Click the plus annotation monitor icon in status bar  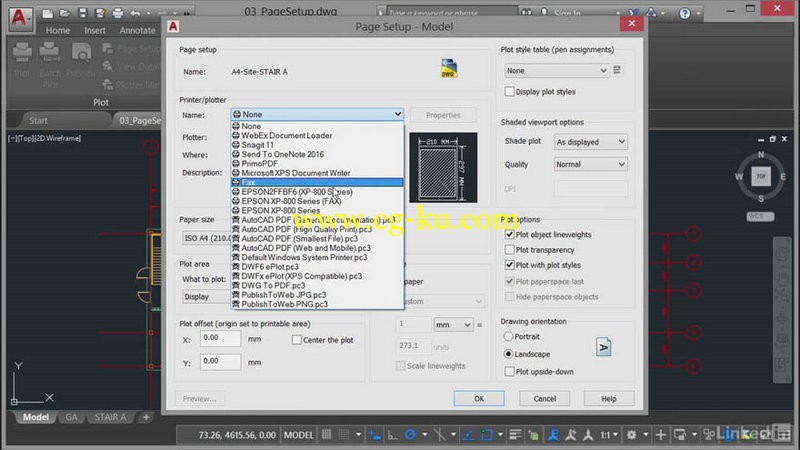(661, 435)
